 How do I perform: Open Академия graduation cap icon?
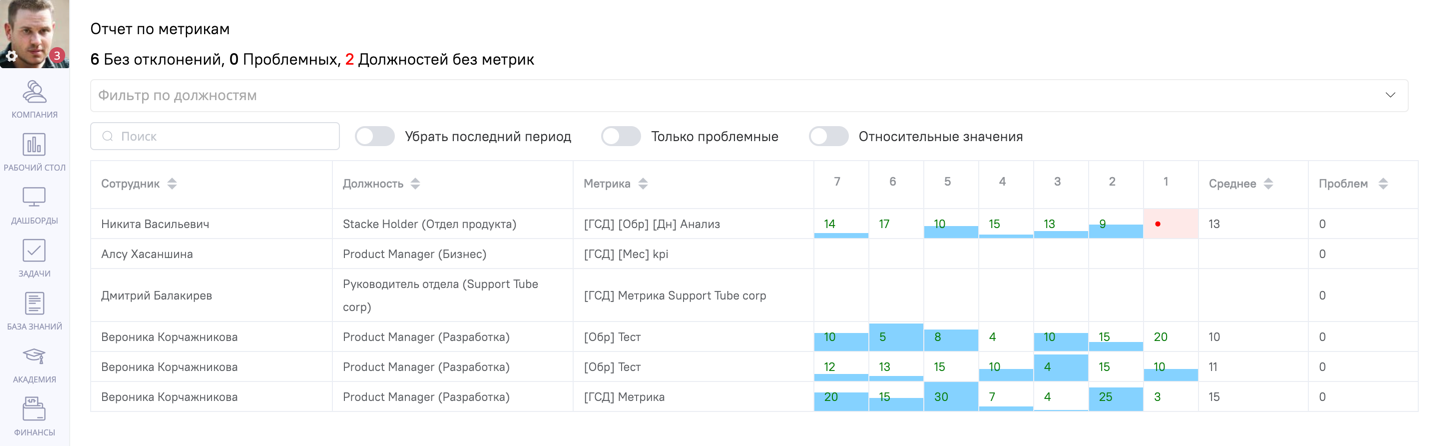click(x=34, y=357)
